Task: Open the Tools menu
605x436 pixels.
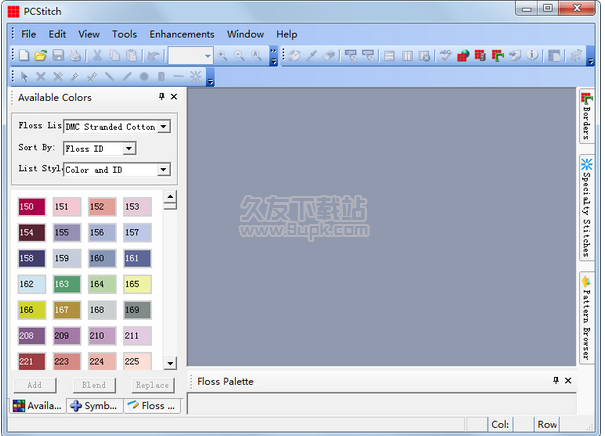Action: point(124,34)
